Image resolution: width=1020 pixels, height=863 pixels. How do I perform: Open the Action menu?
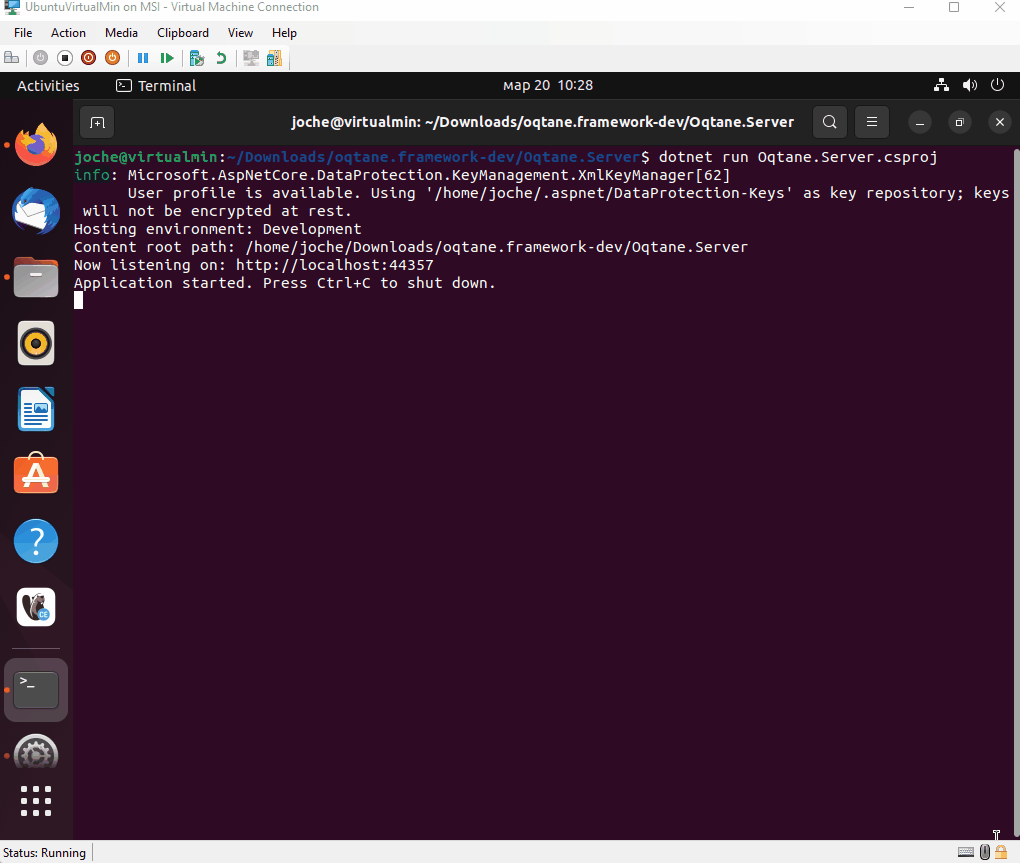click(68, 33)
